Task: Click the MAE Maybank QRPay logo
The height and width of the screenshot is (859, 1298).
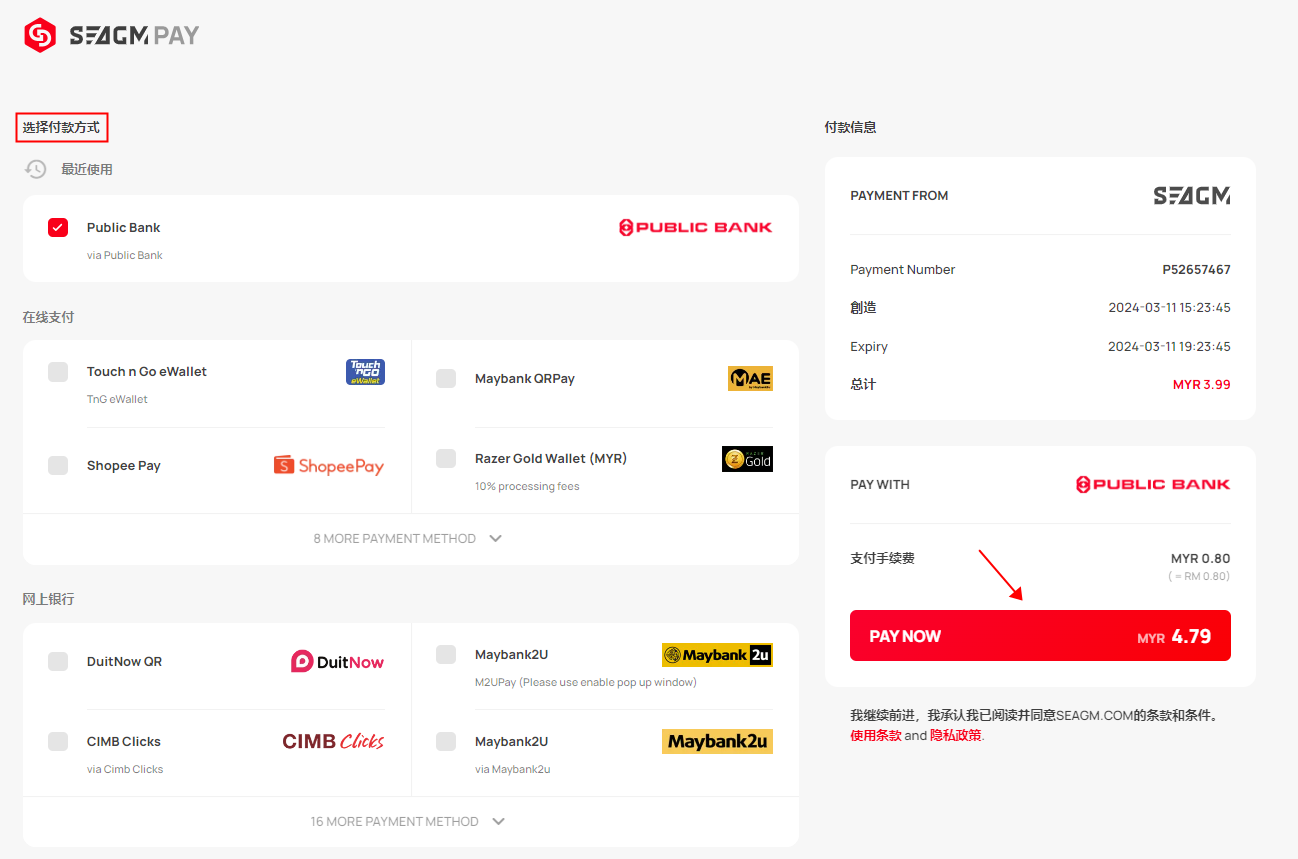Action: click(750, 379)
